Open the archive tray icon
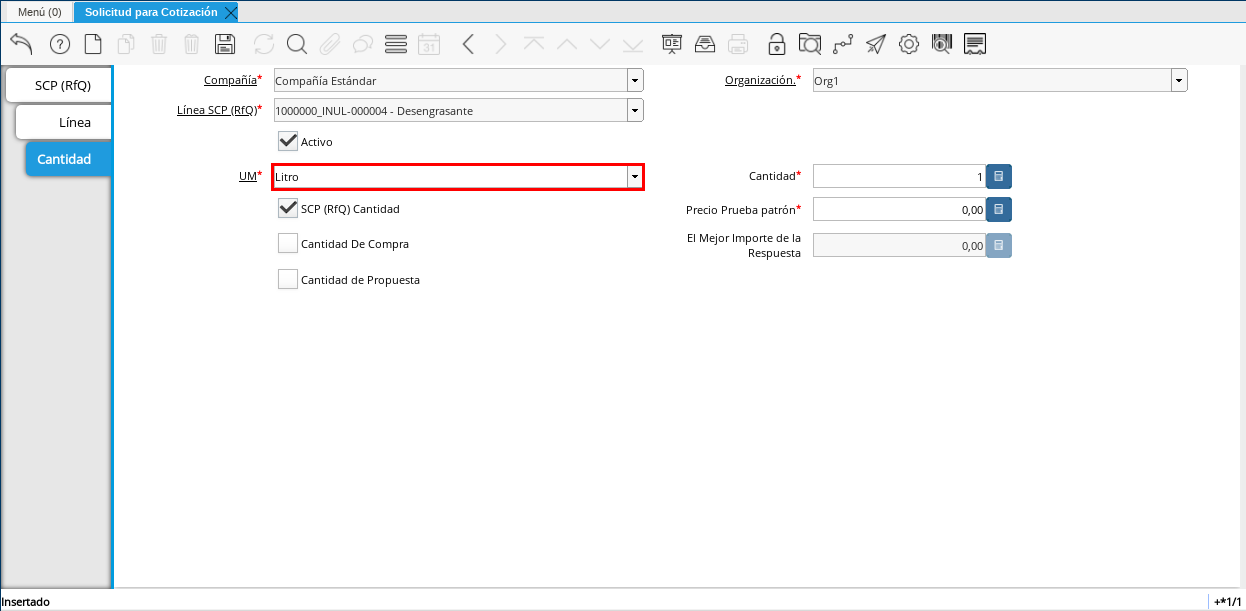 705,44
